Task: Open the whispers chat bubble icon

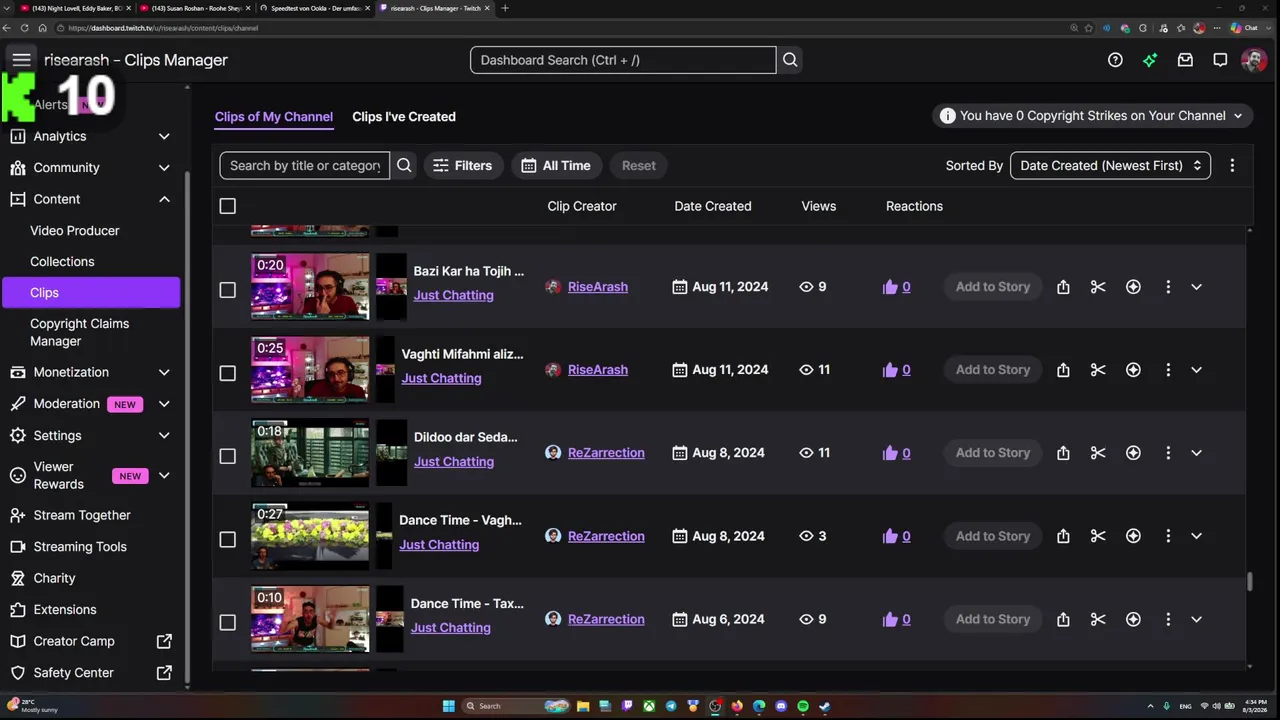Action: [x=1220, y=60]
